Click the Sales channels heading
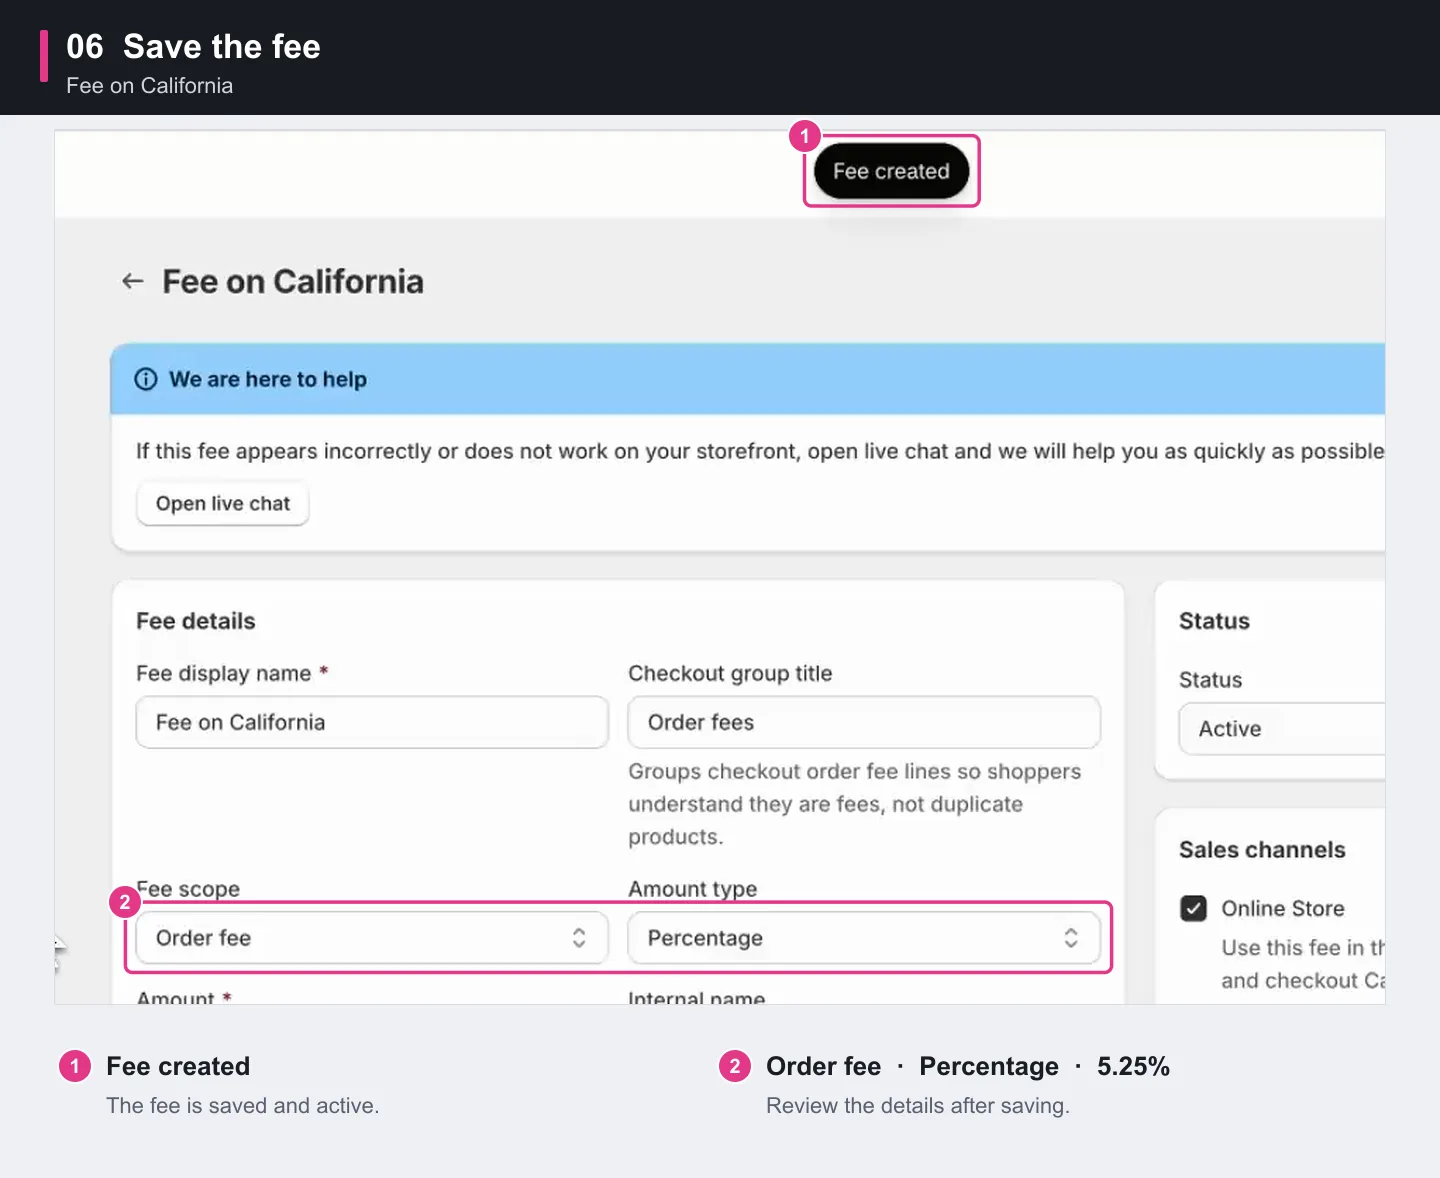This screenshot has height=1178, width=1440. [1262, 850]
